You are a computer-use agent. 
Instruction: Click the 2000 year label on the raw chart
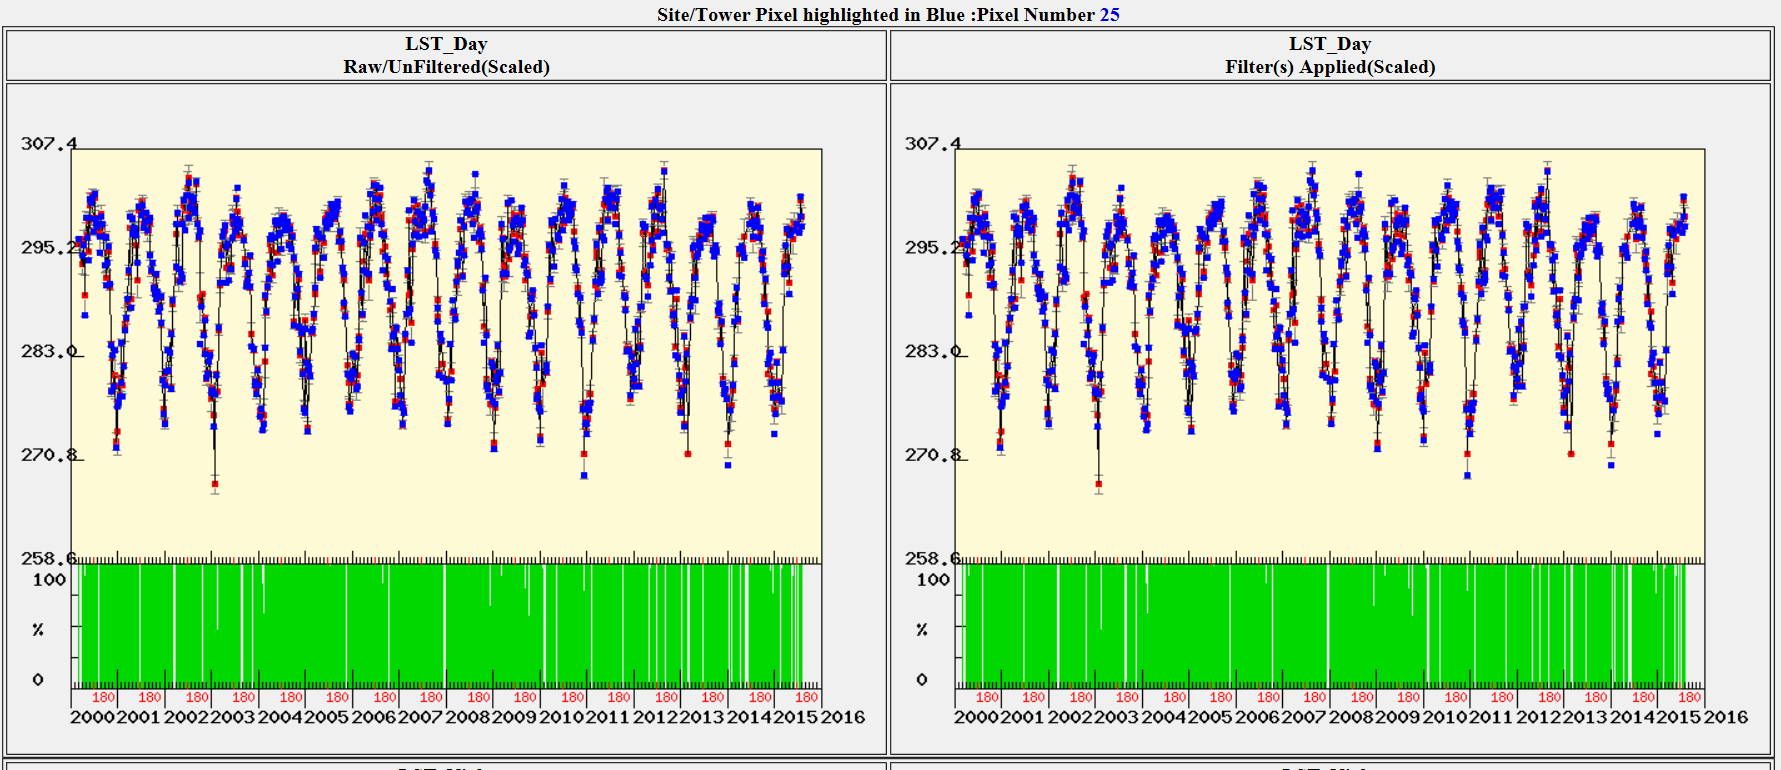coord(92,717)
